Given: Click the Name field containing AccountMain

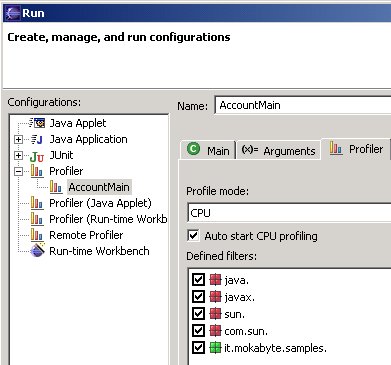Looking at the screenshot, I should click(303, 105).
